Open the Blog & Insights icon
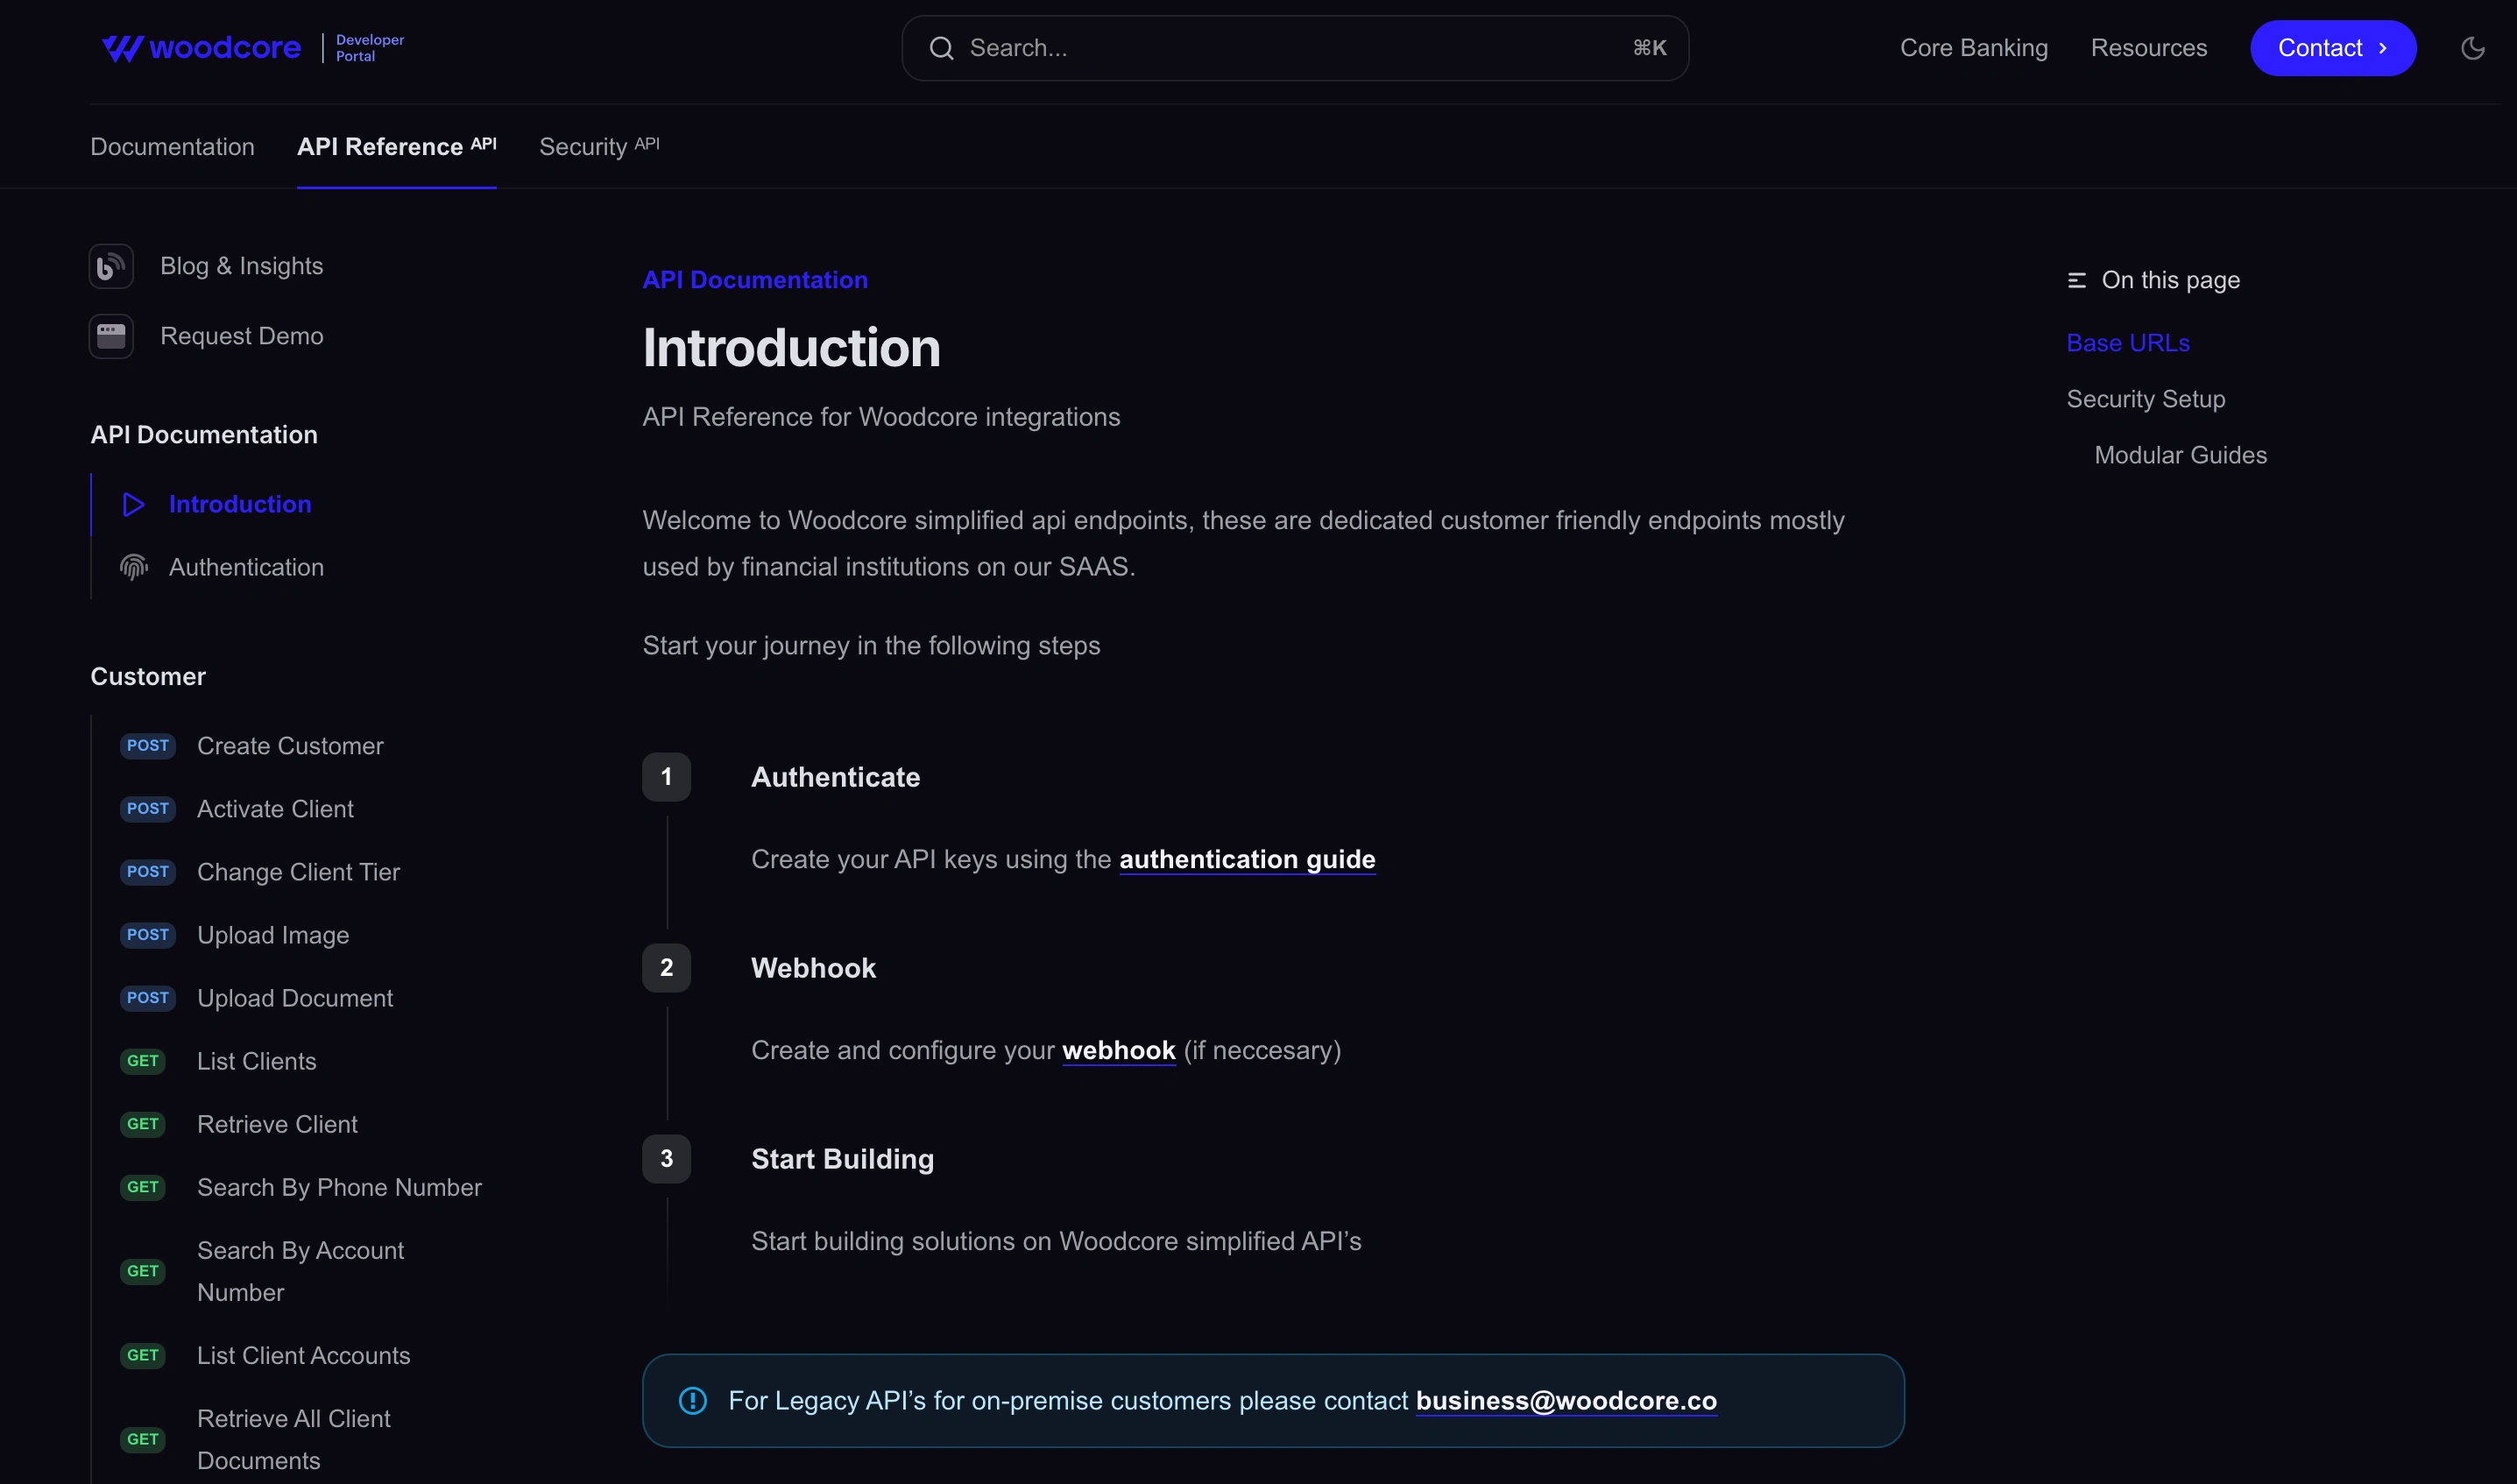This screenshot has width=2517, height=1484. [x=111, y=266]
